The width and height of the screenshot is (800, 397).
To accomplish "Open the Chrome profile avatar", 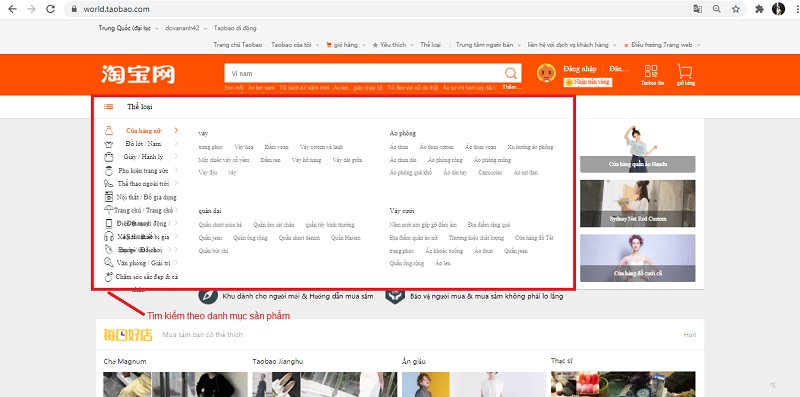I will tap(778, 9).
